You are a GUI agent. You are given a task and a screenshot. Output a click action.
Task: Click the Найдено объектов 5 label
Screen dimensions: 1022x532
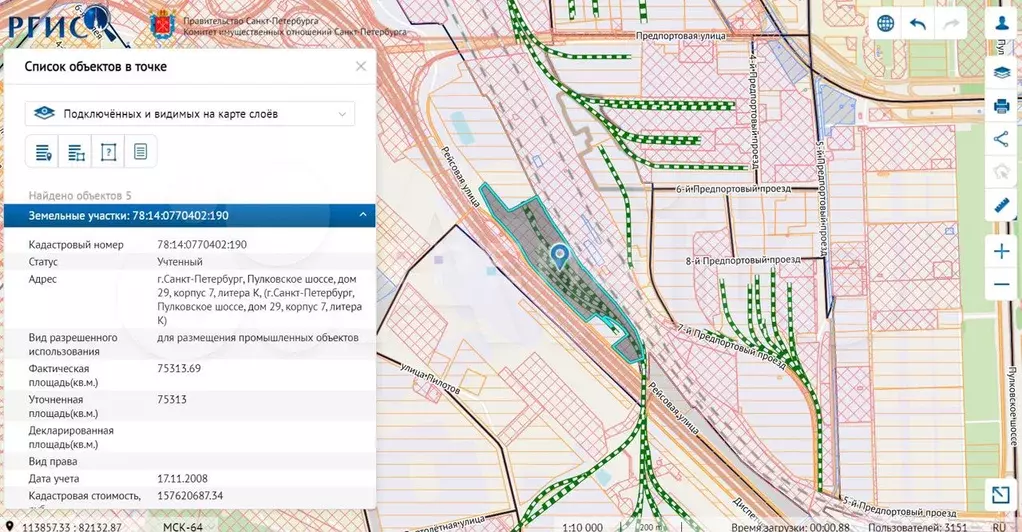80,196
